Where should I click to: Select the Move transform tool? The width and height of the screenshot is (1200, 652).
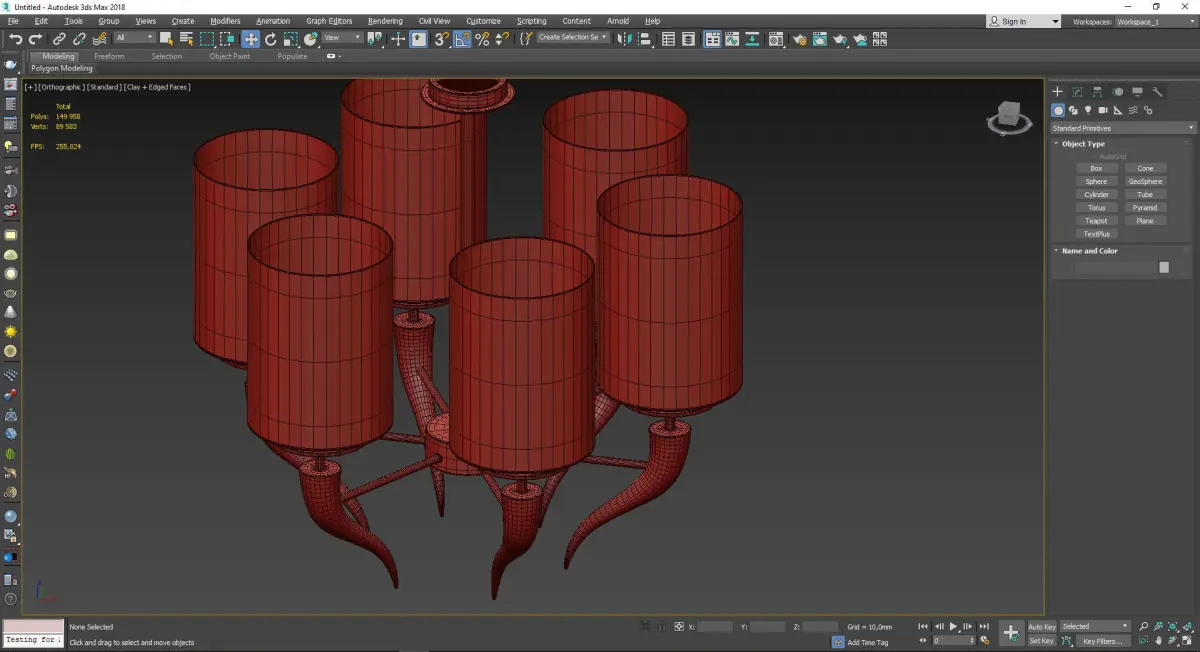pos(250,39)
